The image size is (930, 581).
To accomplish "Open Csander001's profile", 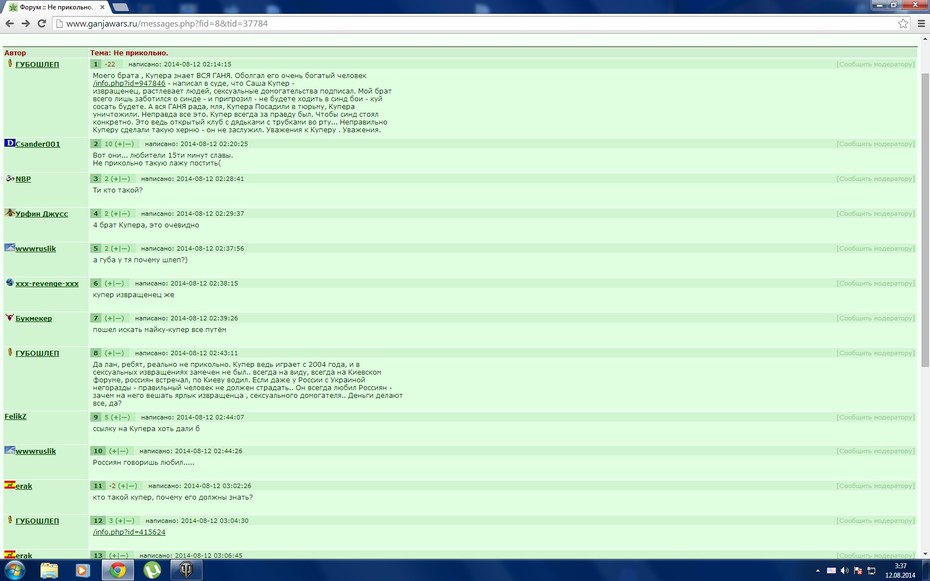I will pos(37,144).
